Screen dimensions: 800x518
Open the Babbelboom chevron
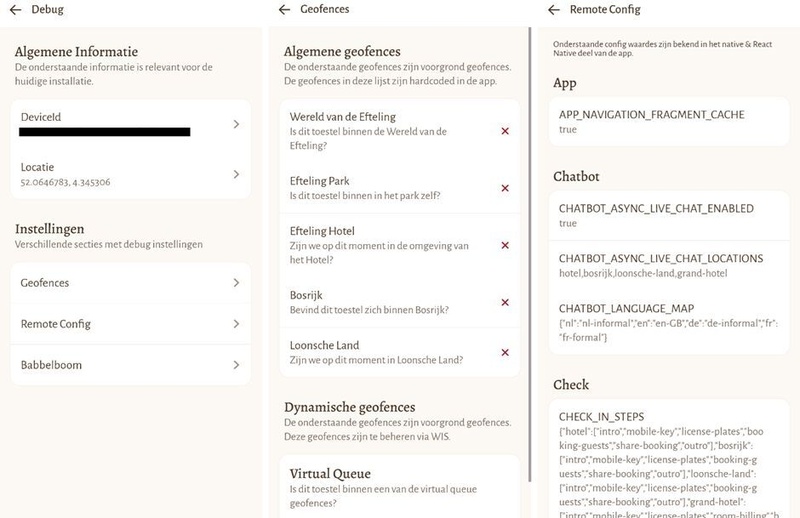pyautogui.click(x=236, y=365)
